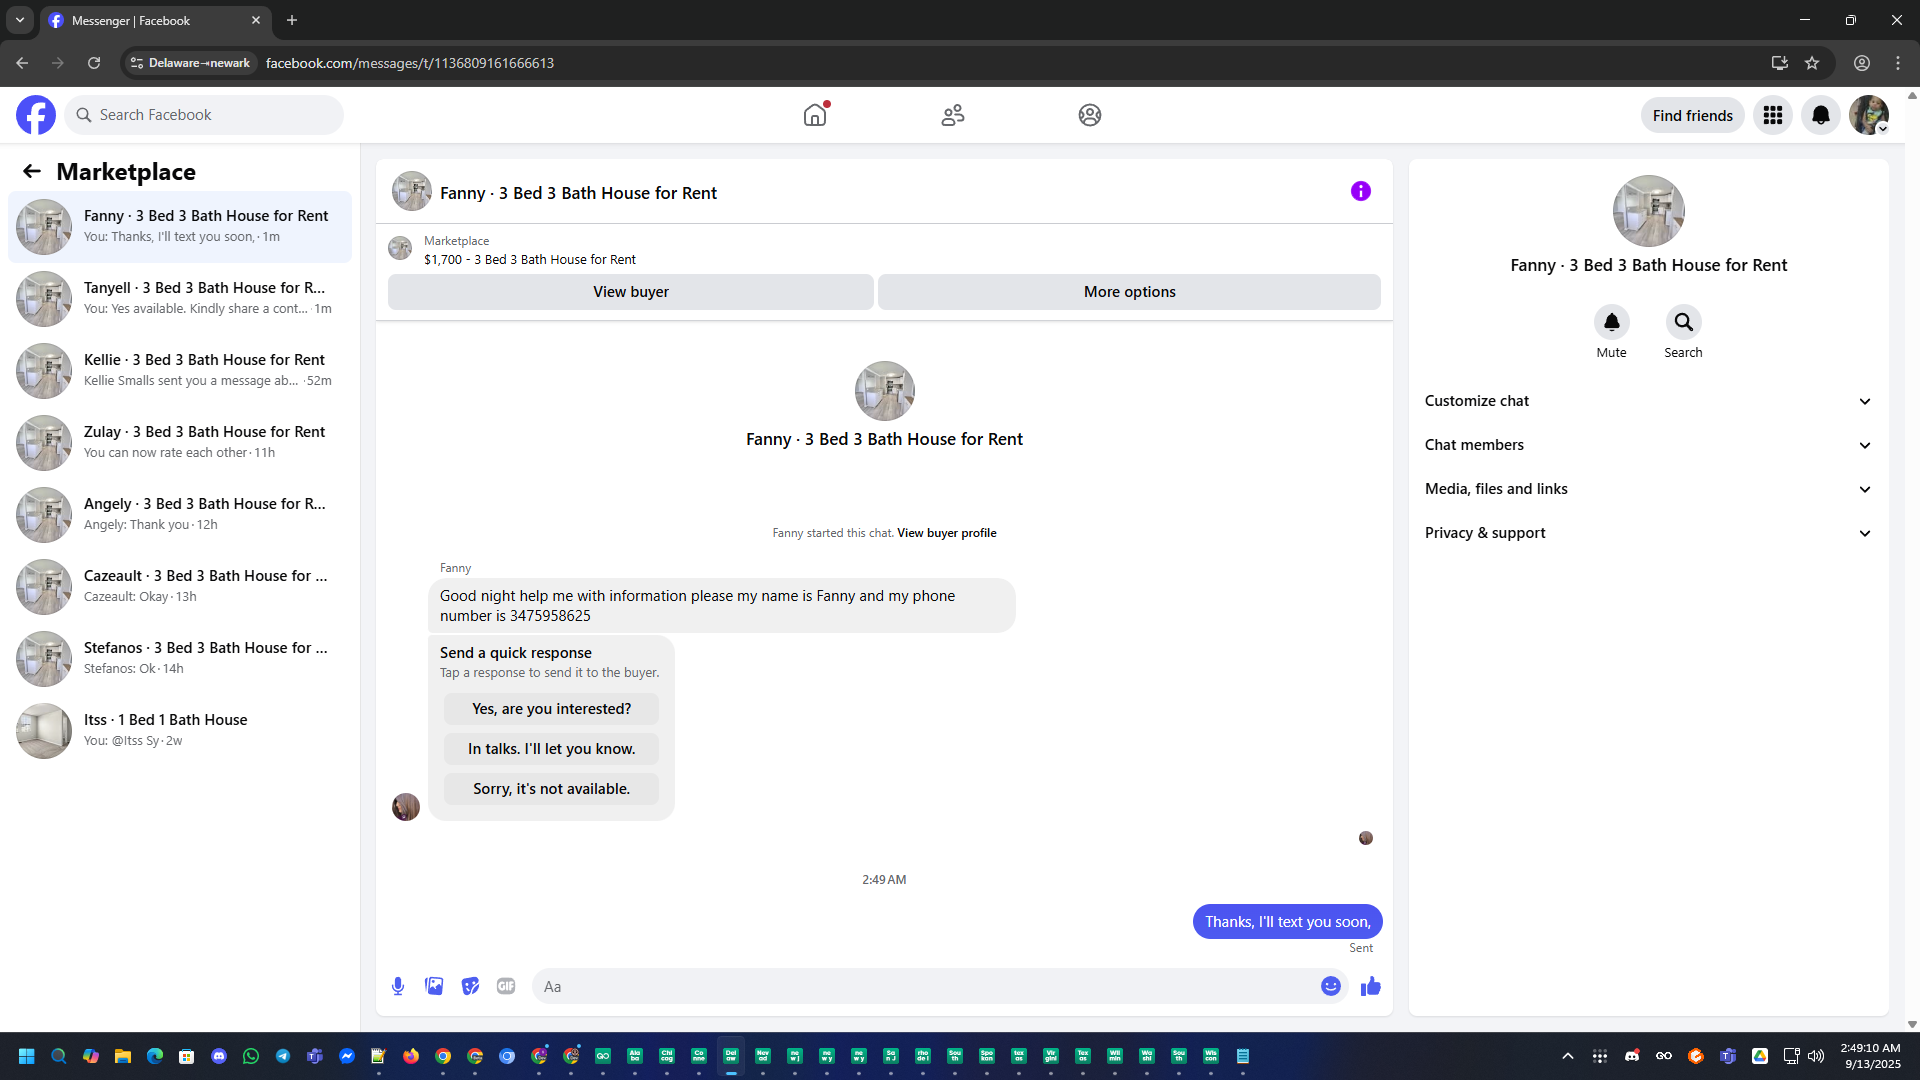Open the Facebook menu grid icon
Image resolution: width=1920 pixels, height=1080 pixels.
1772,115
